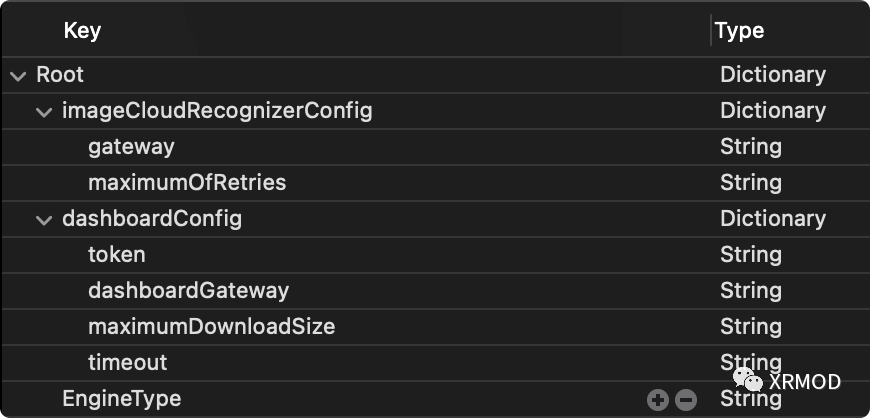Collapse the dashboardConfig disclosure chevron
The image size is (870, 418).
coord(44,220)
